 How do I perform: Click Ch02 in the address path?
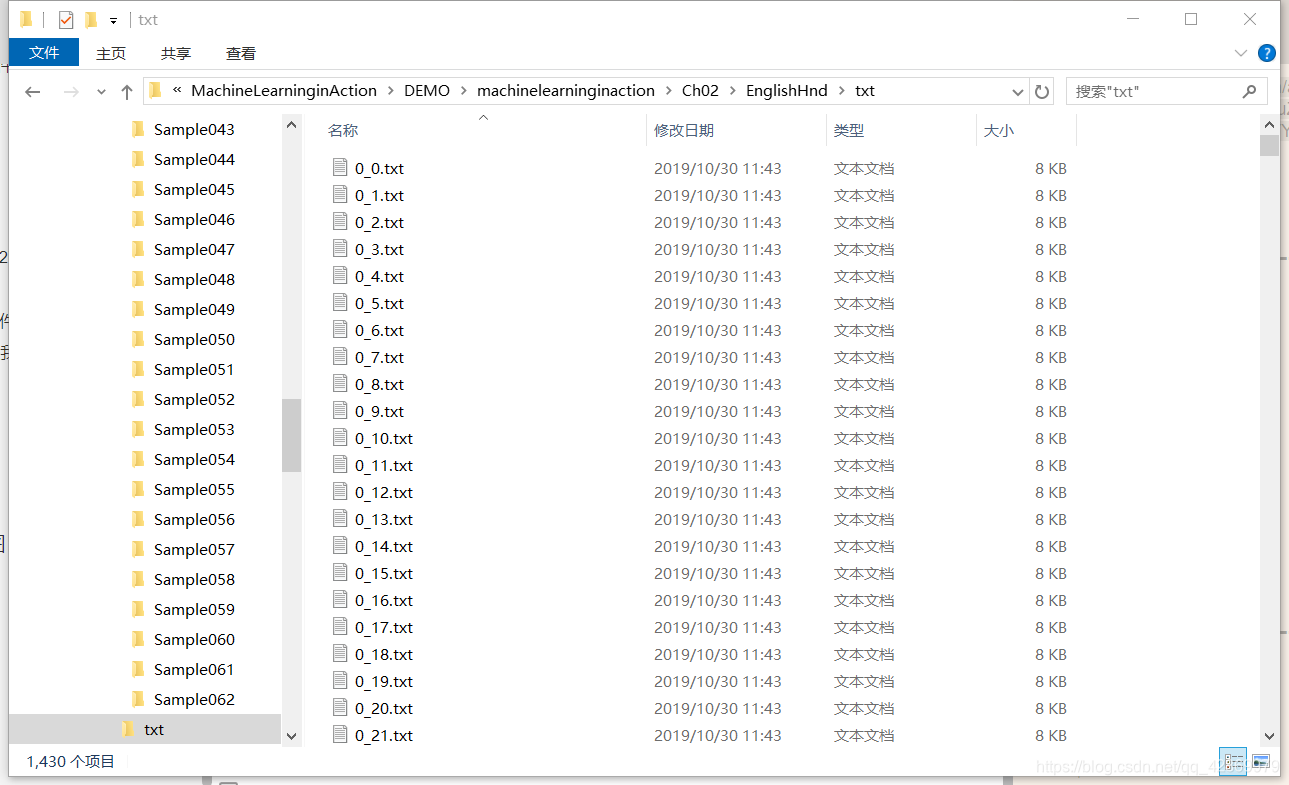(700, 91)
